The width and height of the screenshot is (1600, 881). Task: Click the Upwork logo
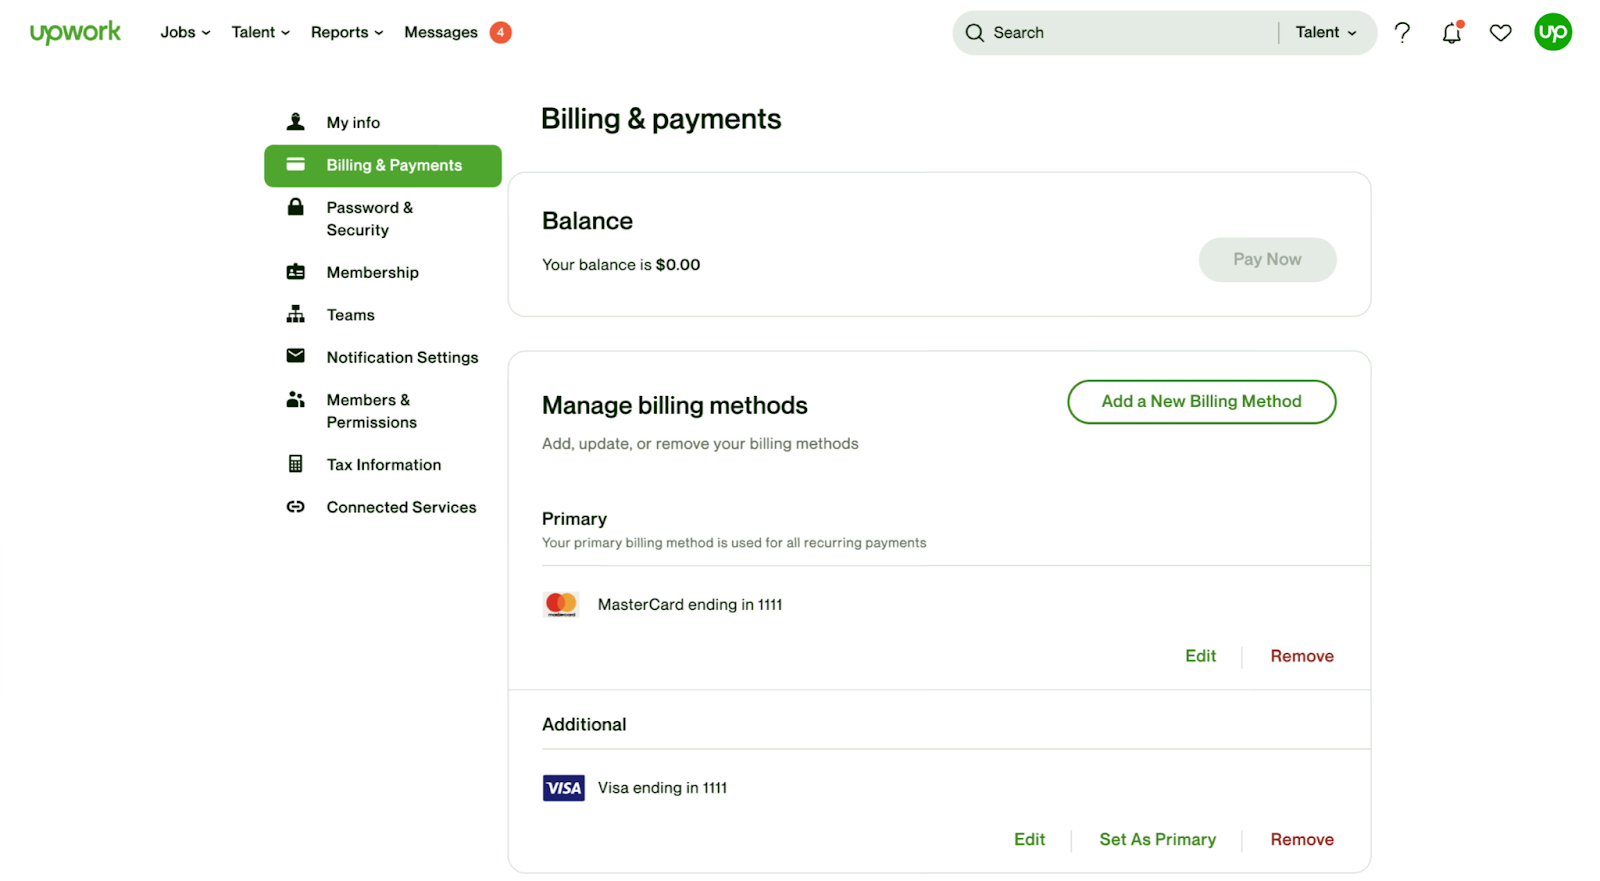coord(75,32)
